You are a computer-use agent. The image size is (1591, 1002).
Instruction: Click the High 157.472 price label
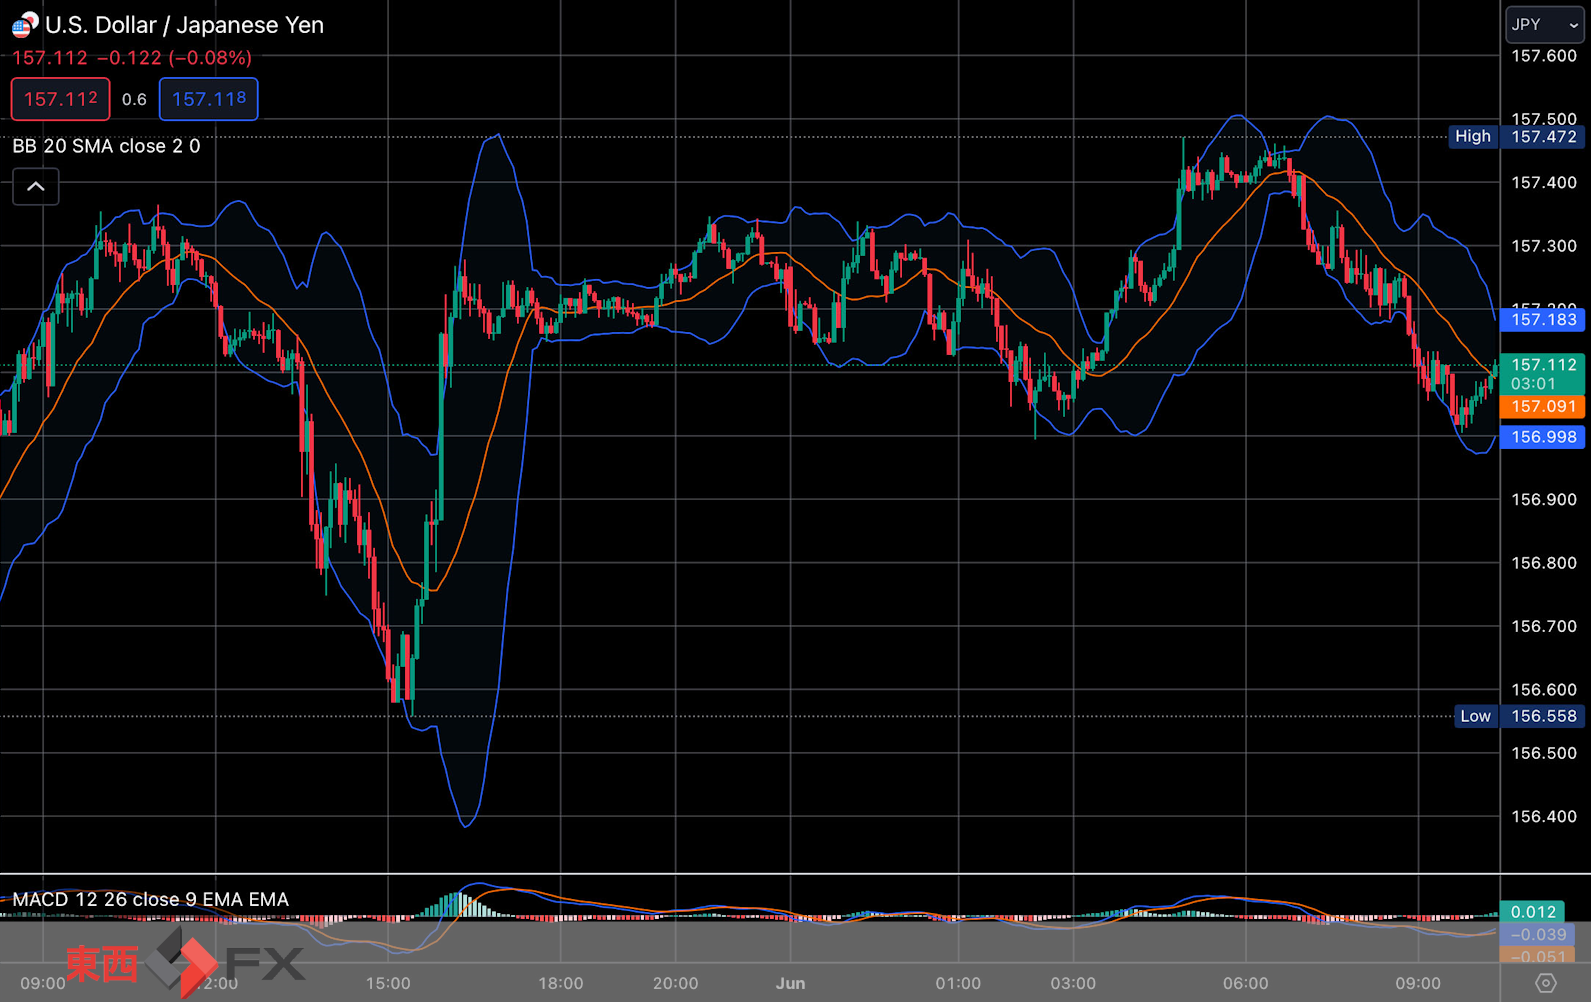[x=1516, y=137]
